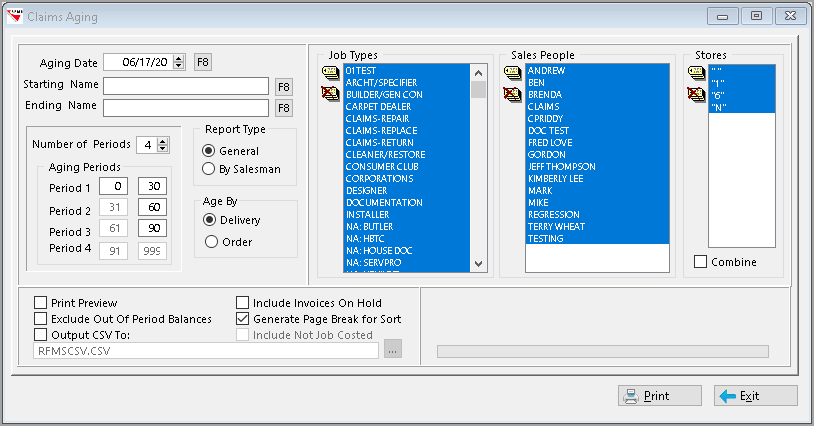
Task: Click the Exit button
Action: [x=755, y=396]
